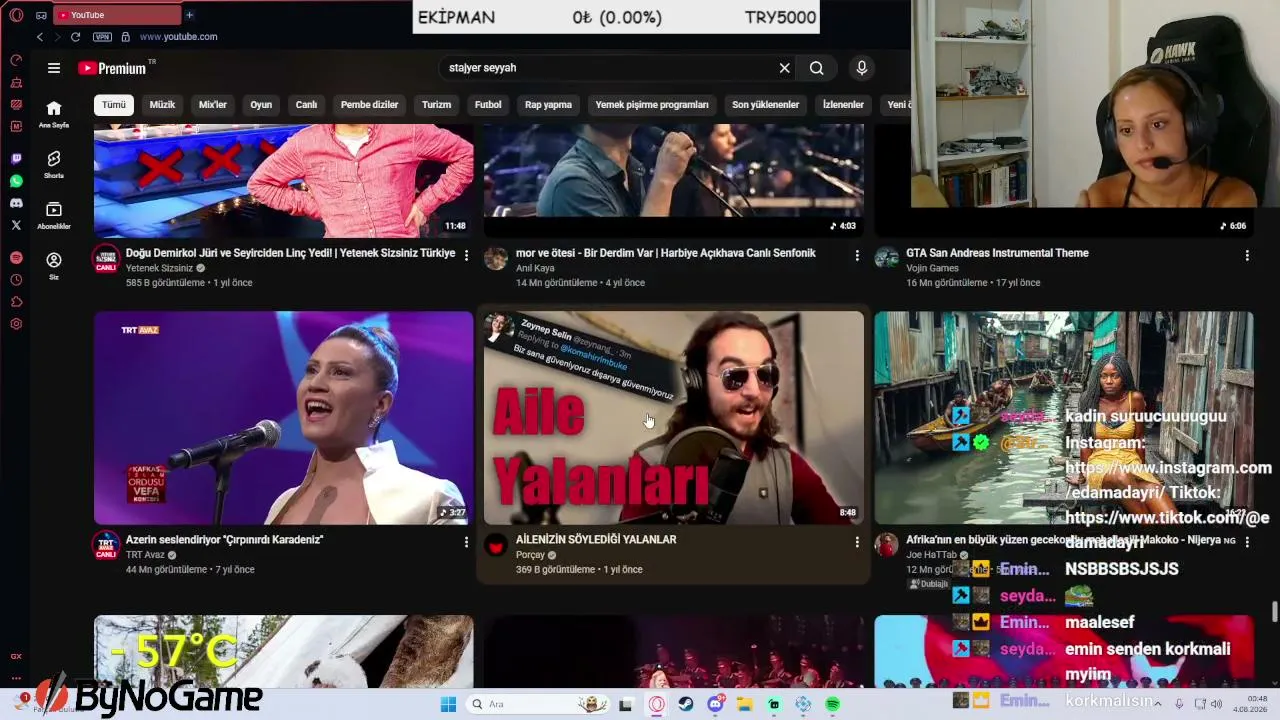Select the Yemek pişirme programları chip
1280x720 pixels.
pyautogui.click(x=652, y=104)
